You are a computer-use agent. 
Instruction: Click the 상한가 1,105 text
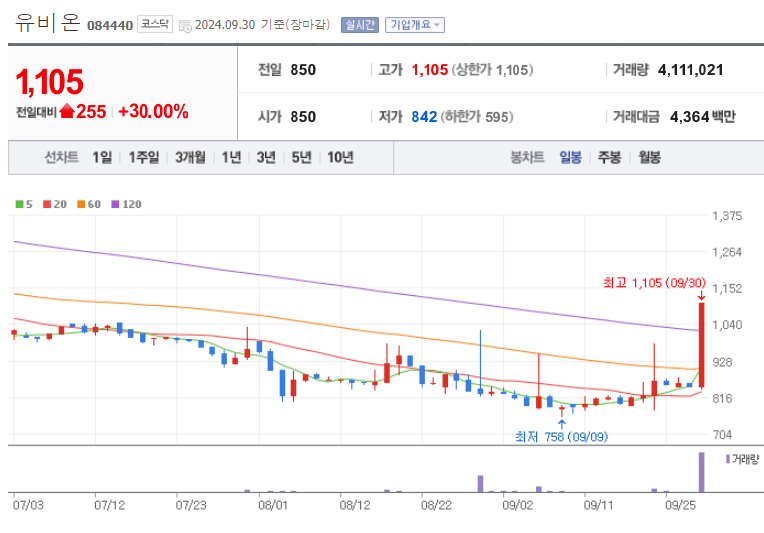pos(492,70)
